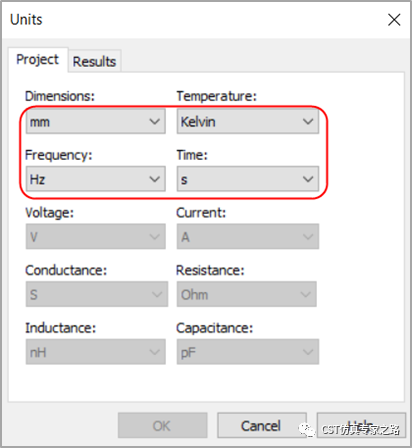Expand the Temperature Kelvin dropdown
Viewport: 412px width, 448px height.
tap(248, 122)
